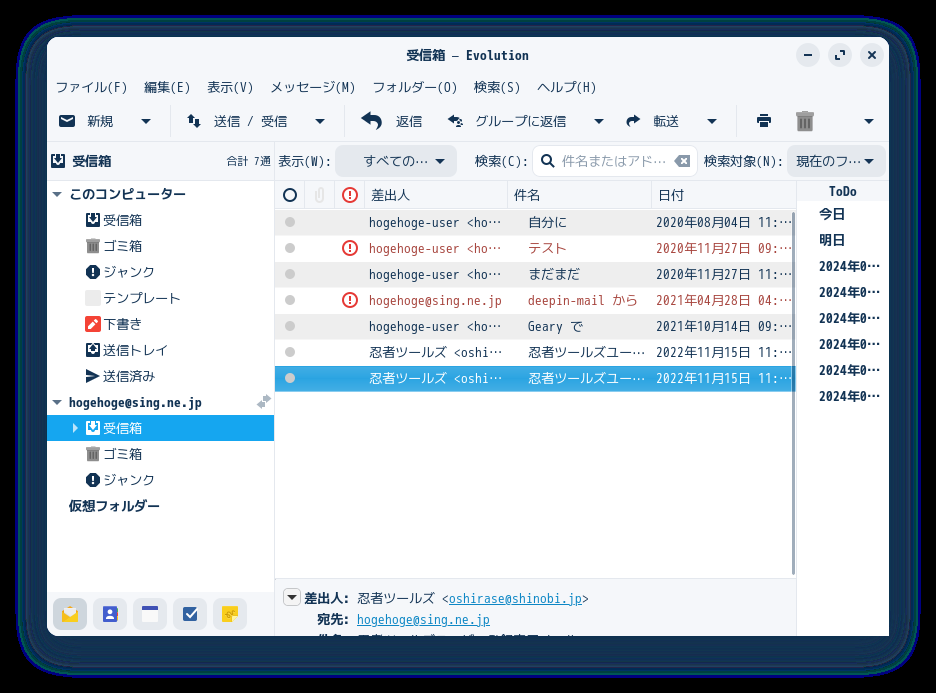
Task: Click the hogehoge@sing.ne.jp recipient link
Action: tap(423, 620)
